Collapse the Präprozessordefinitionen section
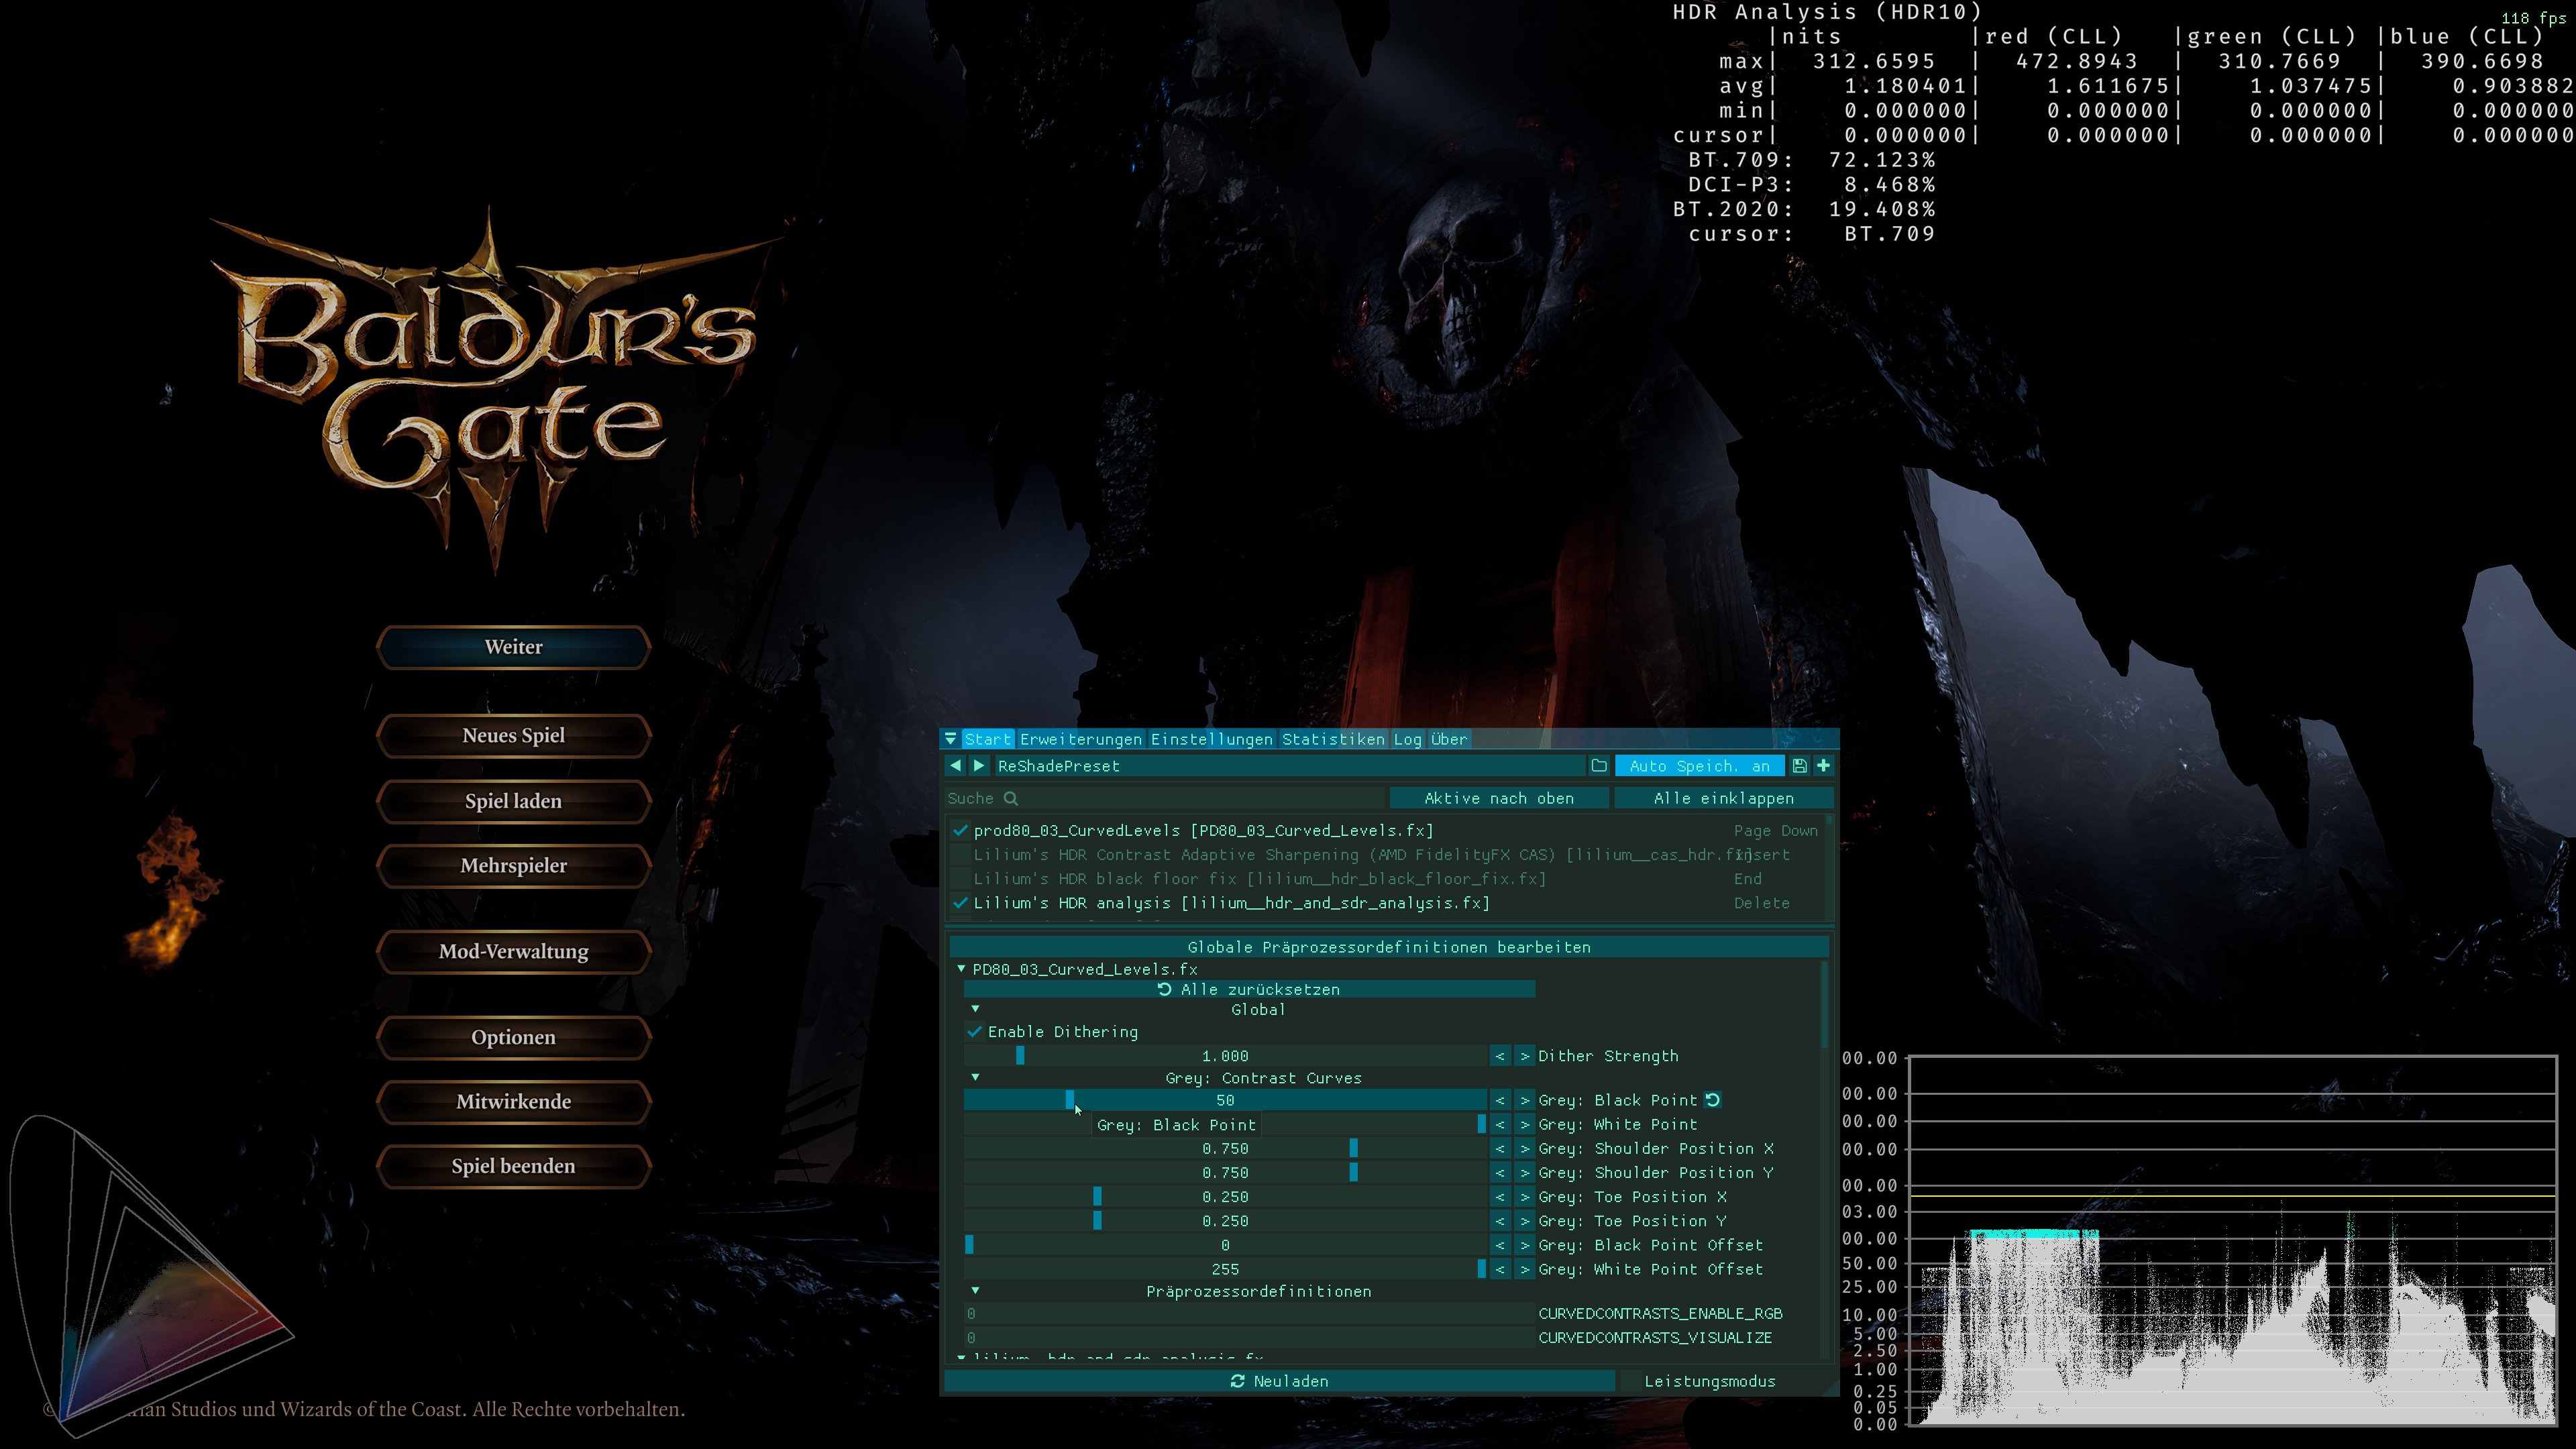This screenshot has height=1449, width=2576. pos(975,1291)
